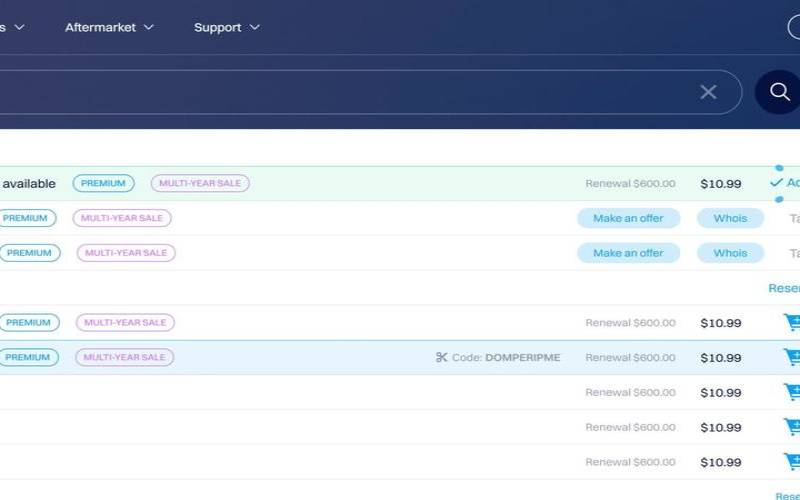Click the MULTI-YEAR SALE tag in the available row

200,183
